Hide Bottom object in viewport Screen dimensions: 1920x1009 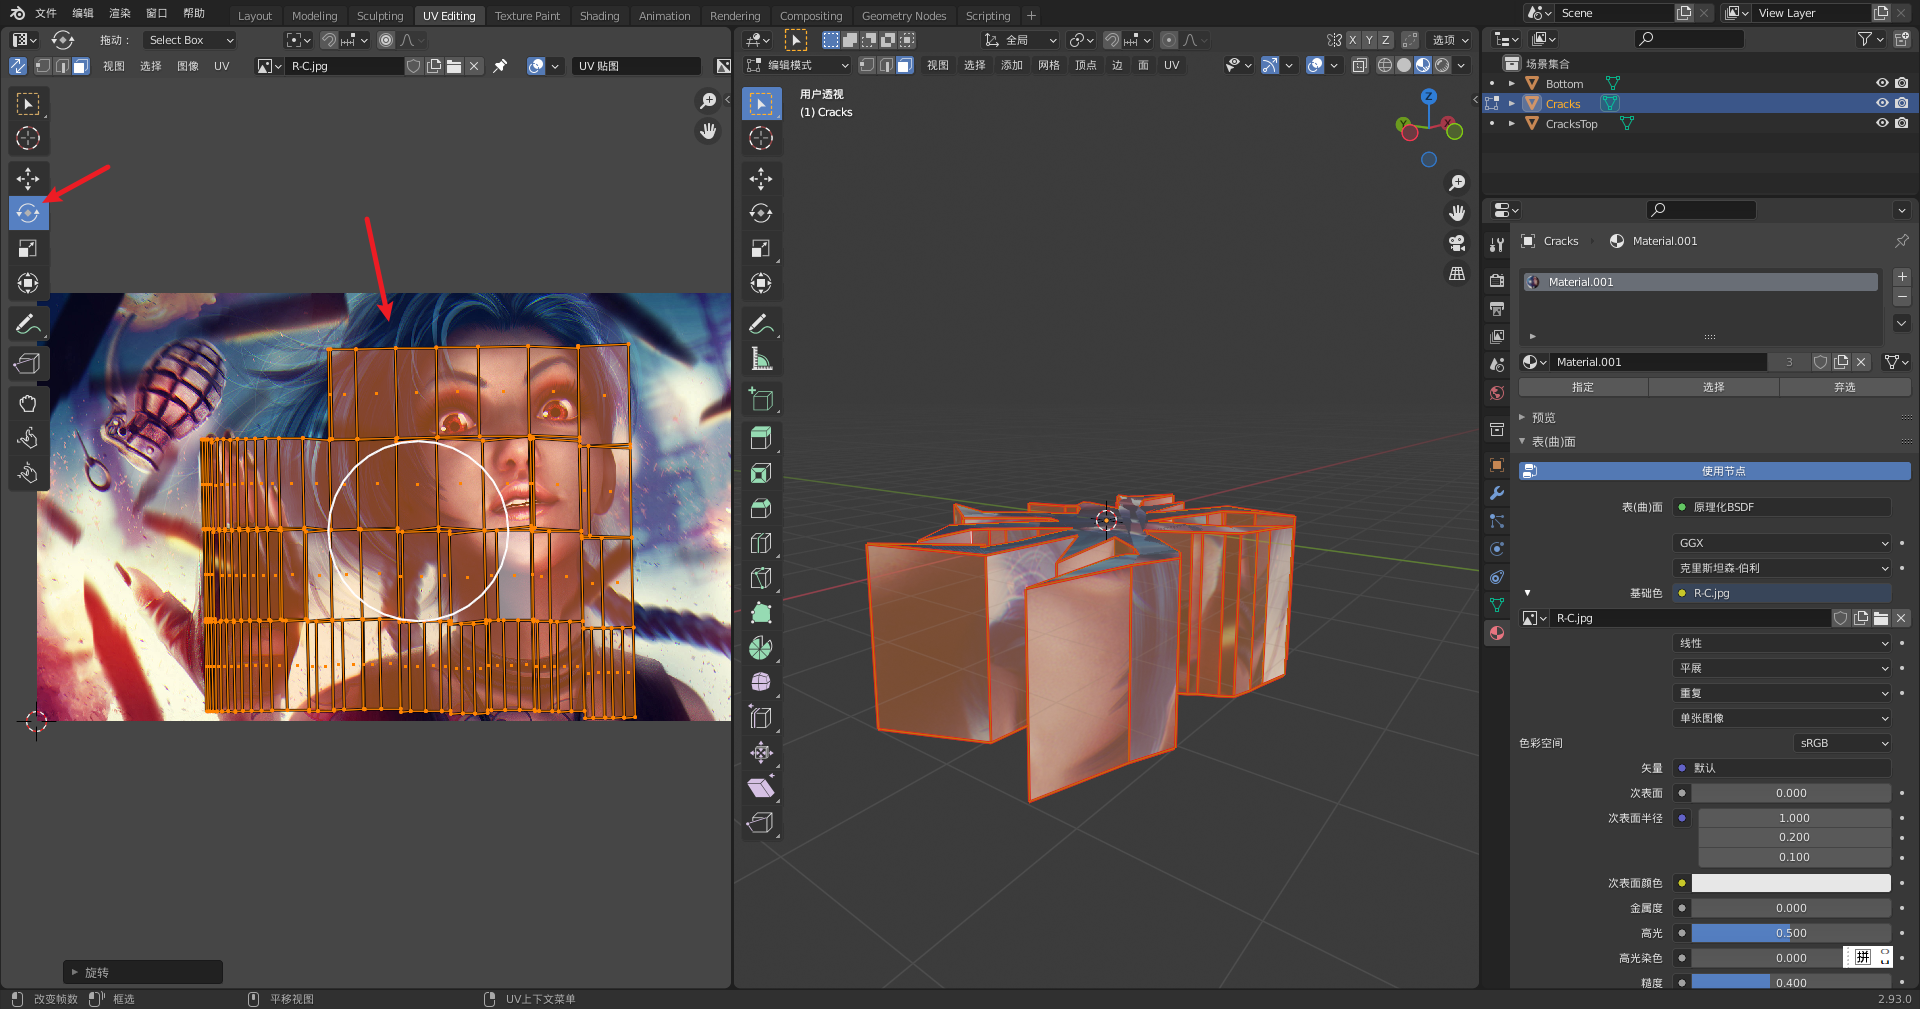pos(1882,83)
